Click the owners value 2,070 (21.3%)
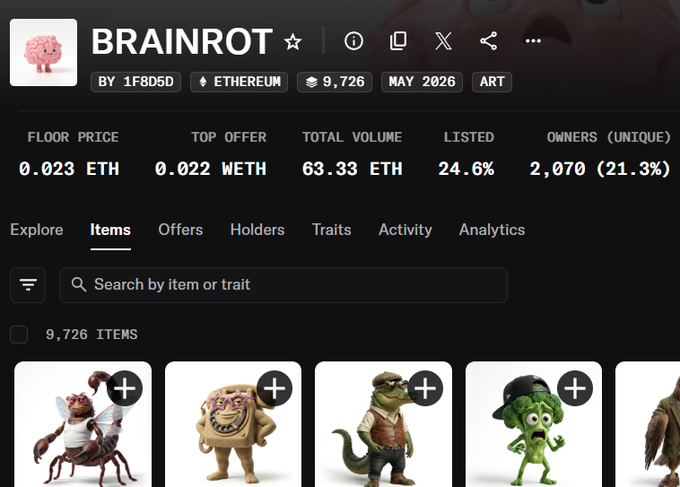The image size is (680, 487). click(x=600, y=169)
